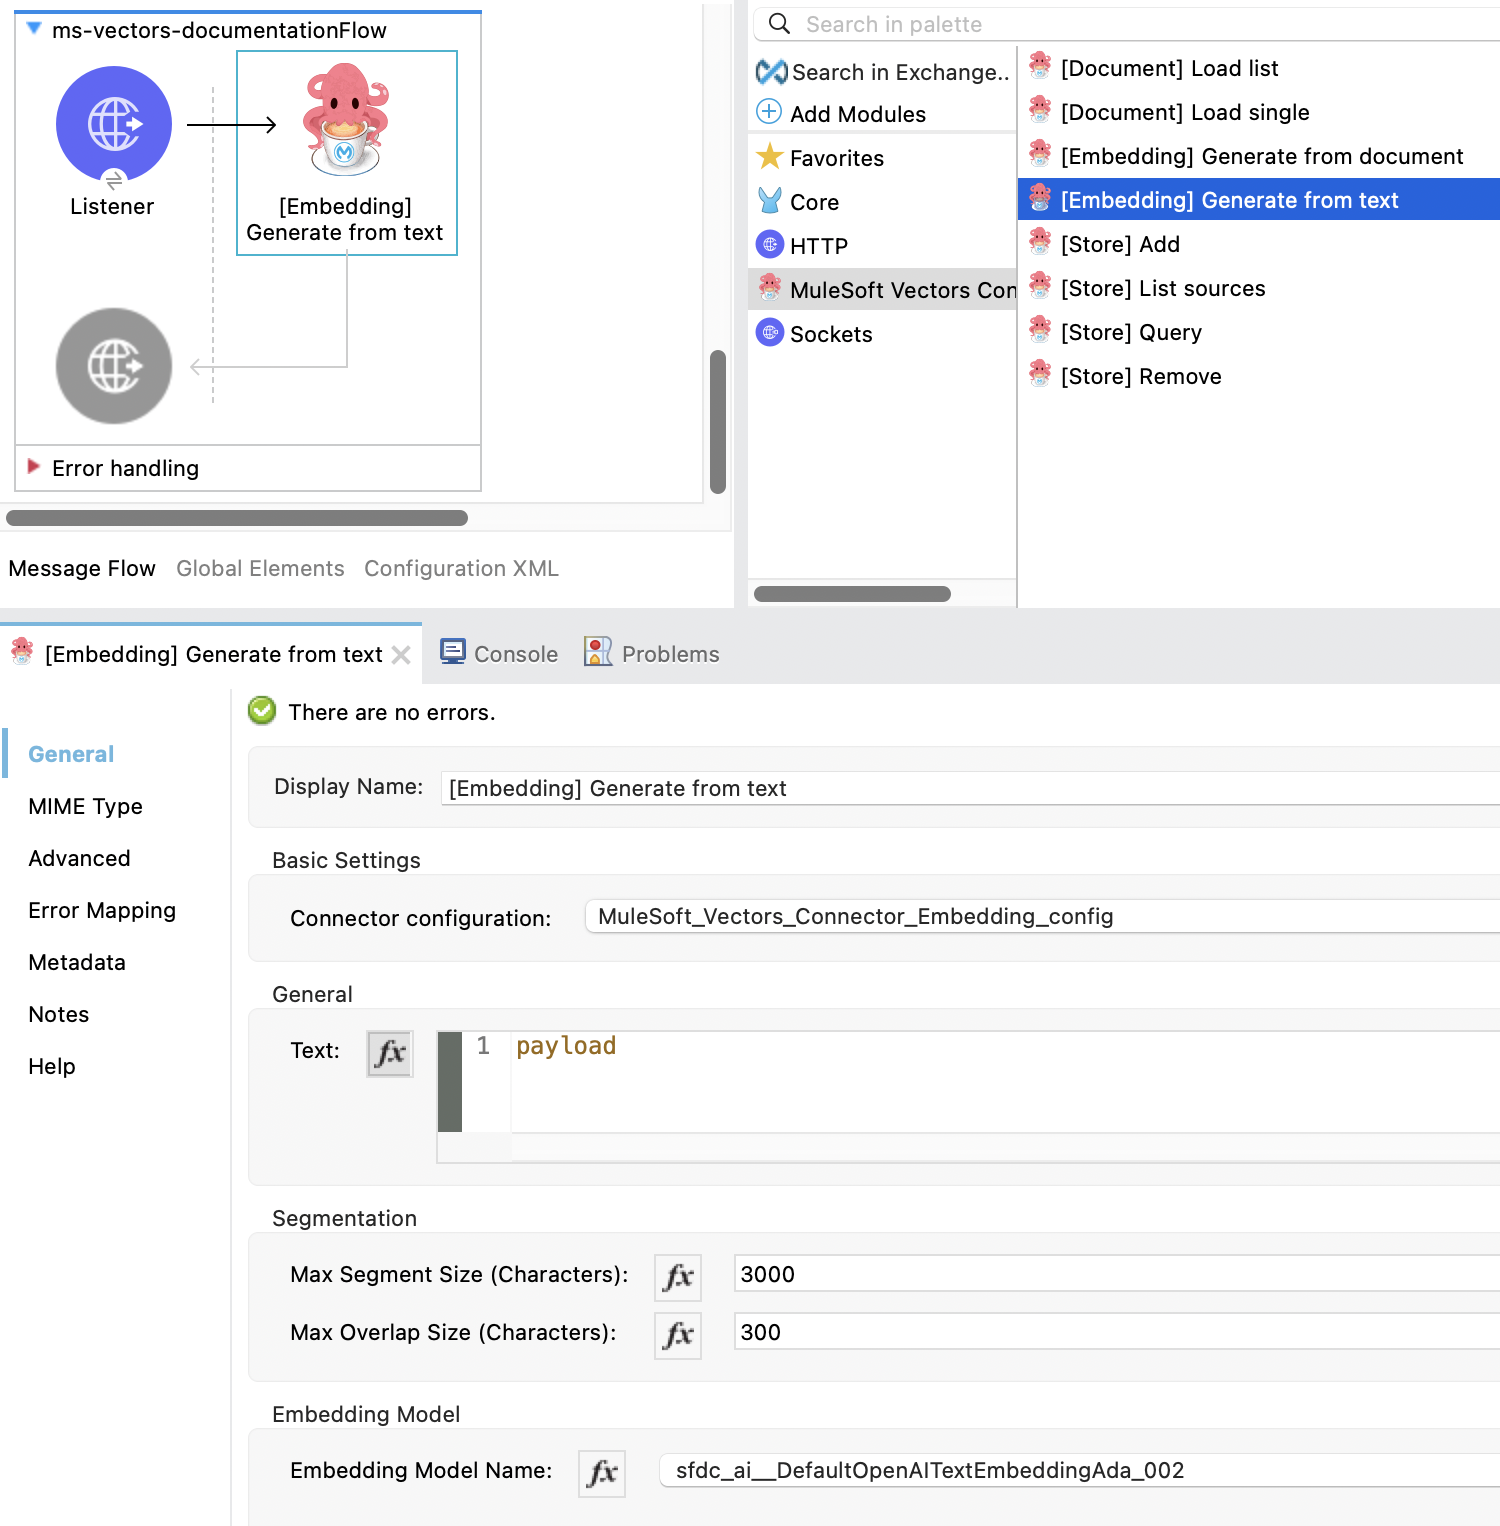Click Max Segment Size field 3000

[1117, 1274]
